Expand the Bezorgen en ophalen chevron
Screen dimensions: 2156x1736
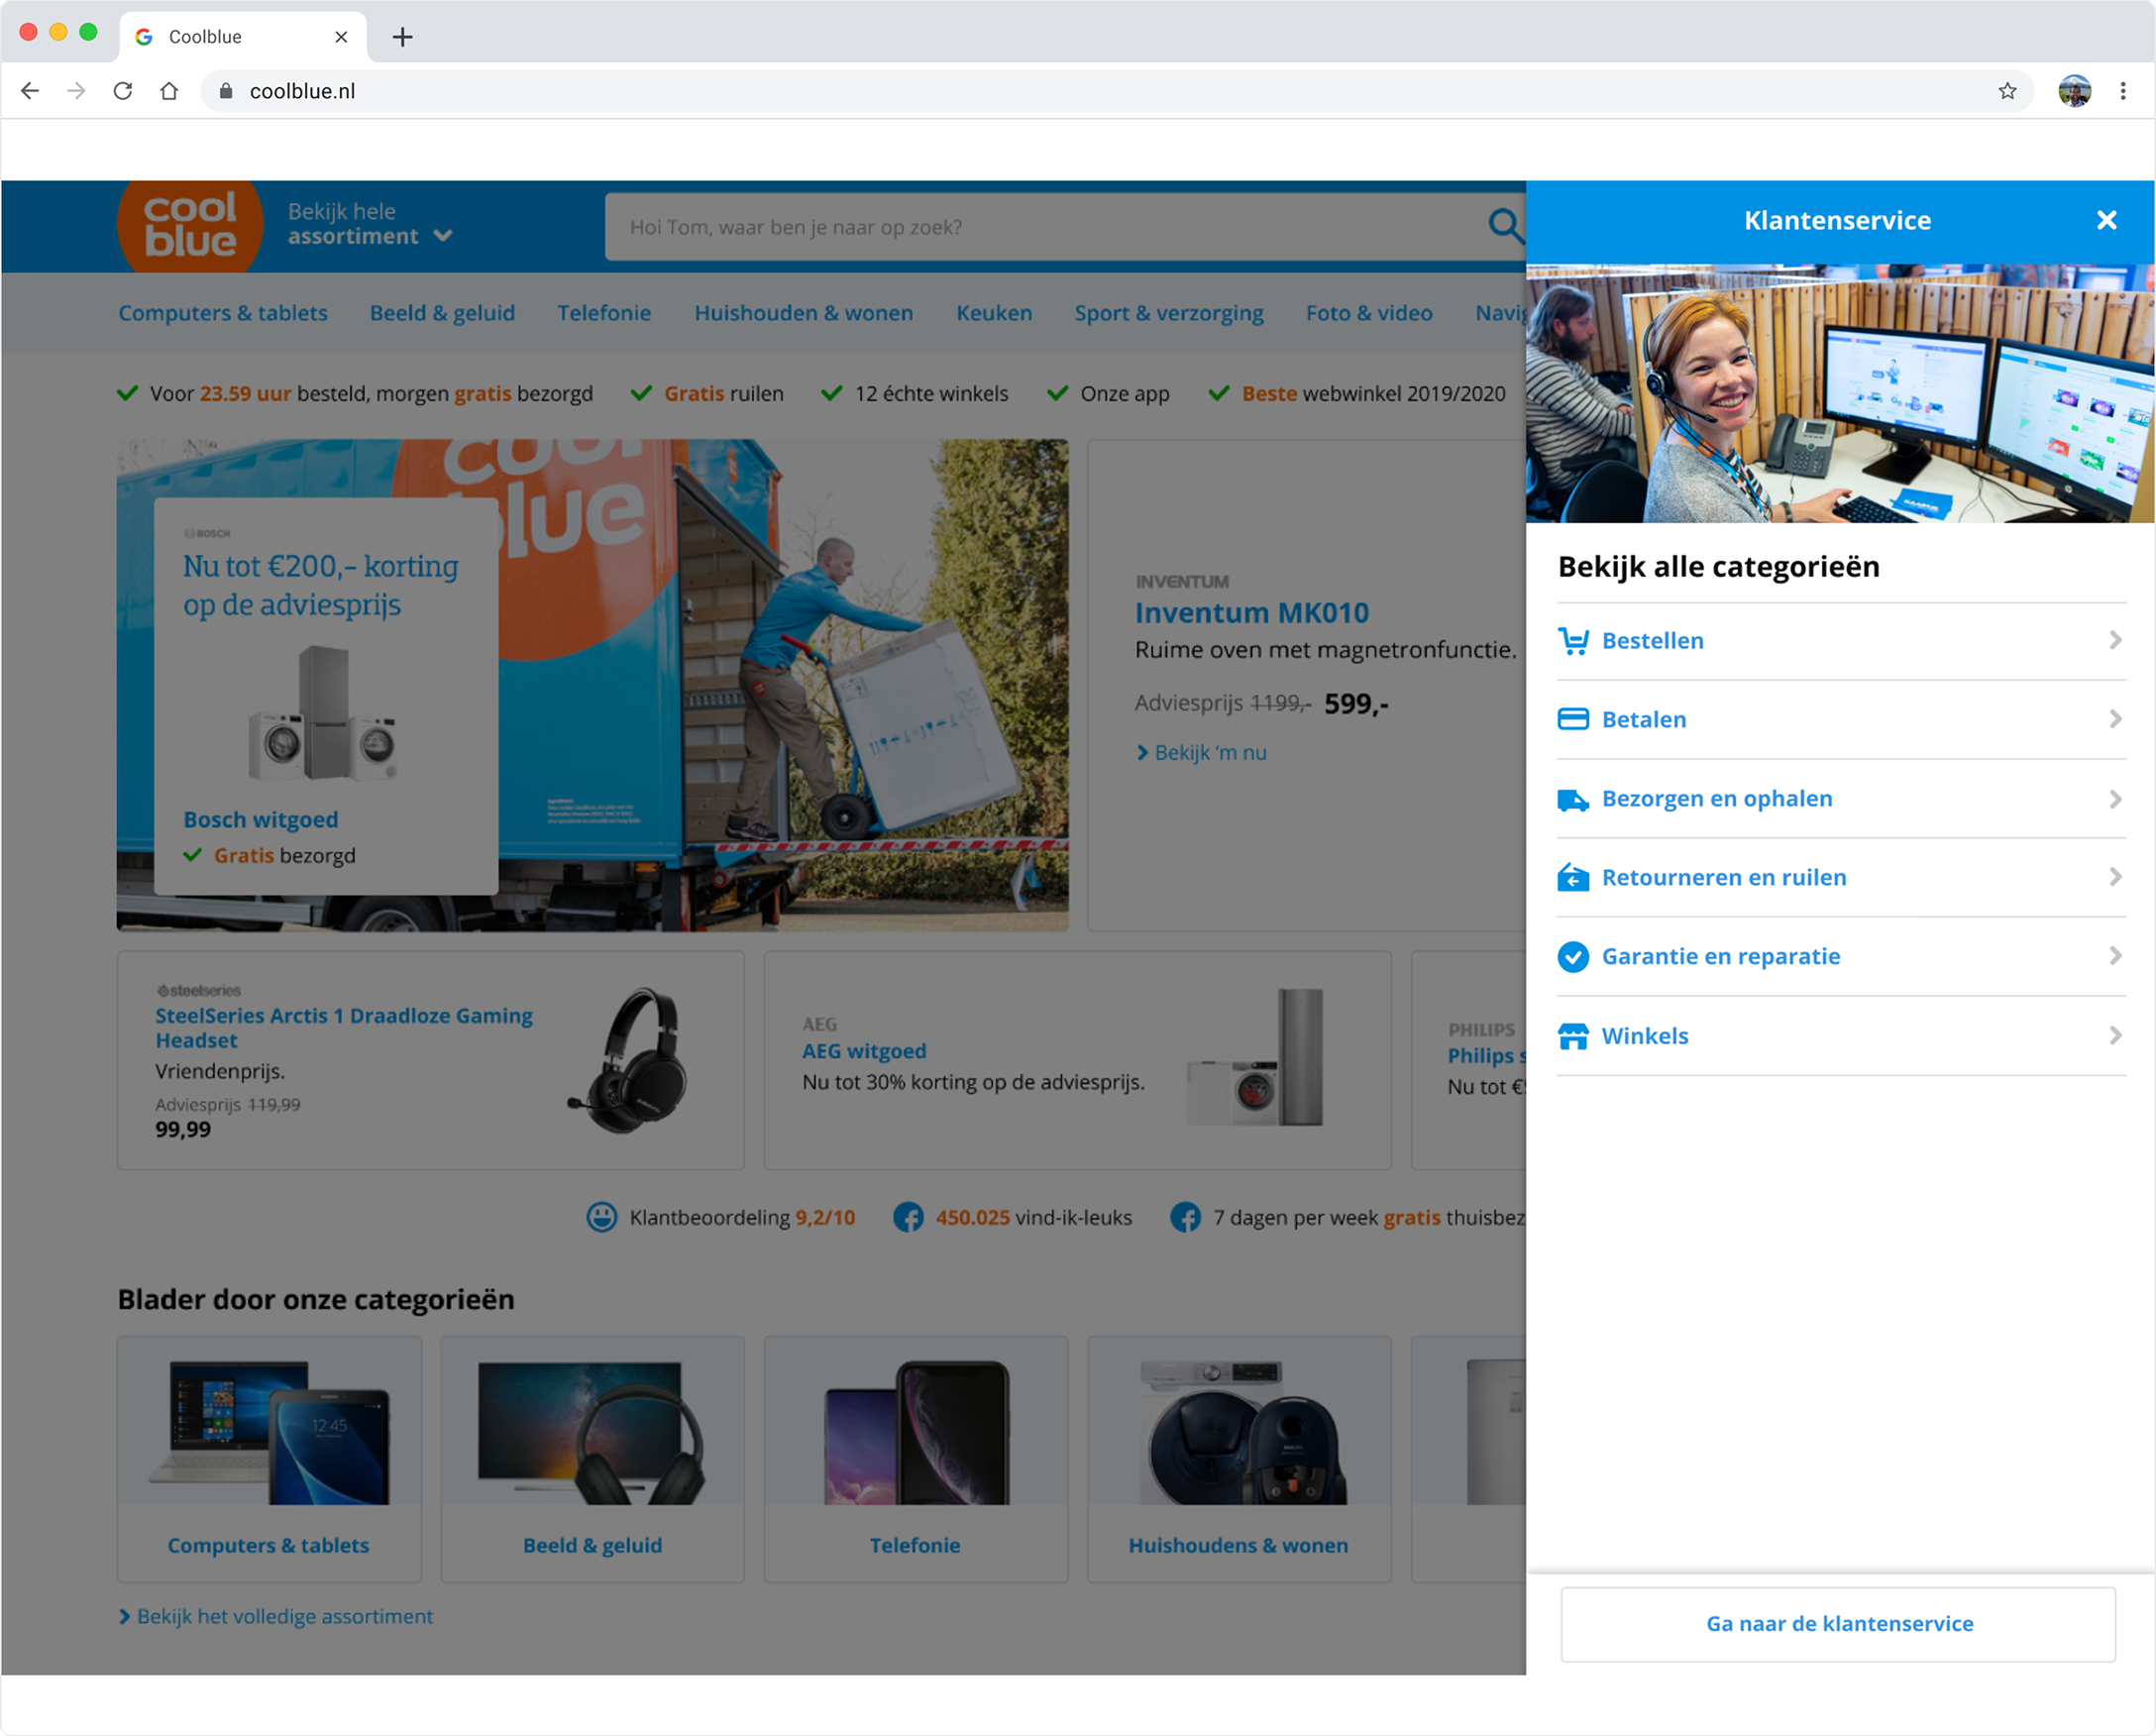coord(2115,799)
